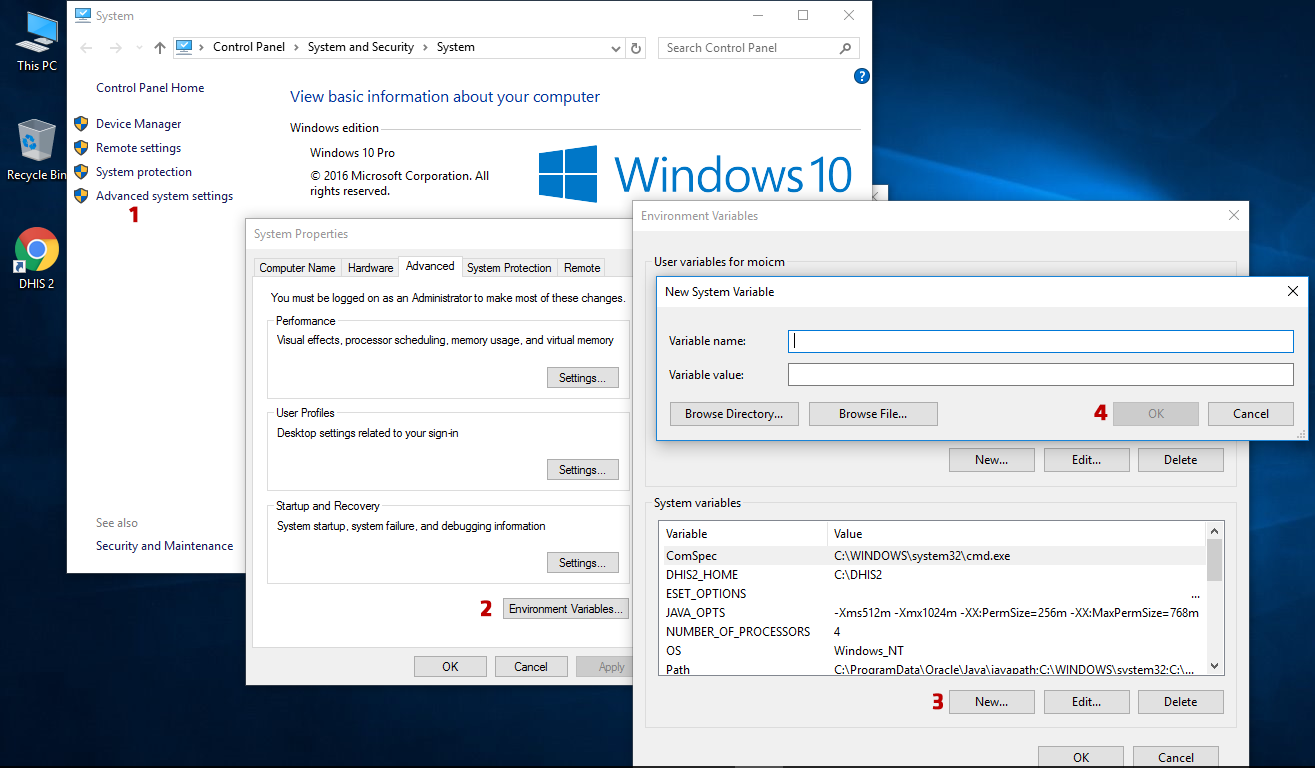Click Edit under User variables

1087,460
